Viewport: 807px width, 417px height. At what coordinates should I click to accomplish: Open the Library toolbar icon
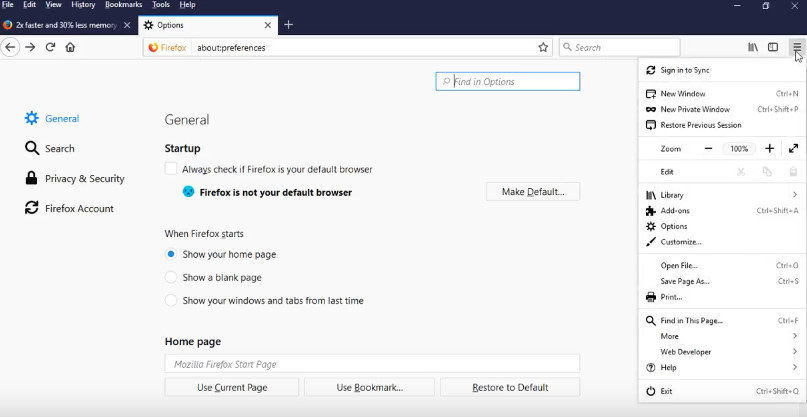(x=753, y=47)
